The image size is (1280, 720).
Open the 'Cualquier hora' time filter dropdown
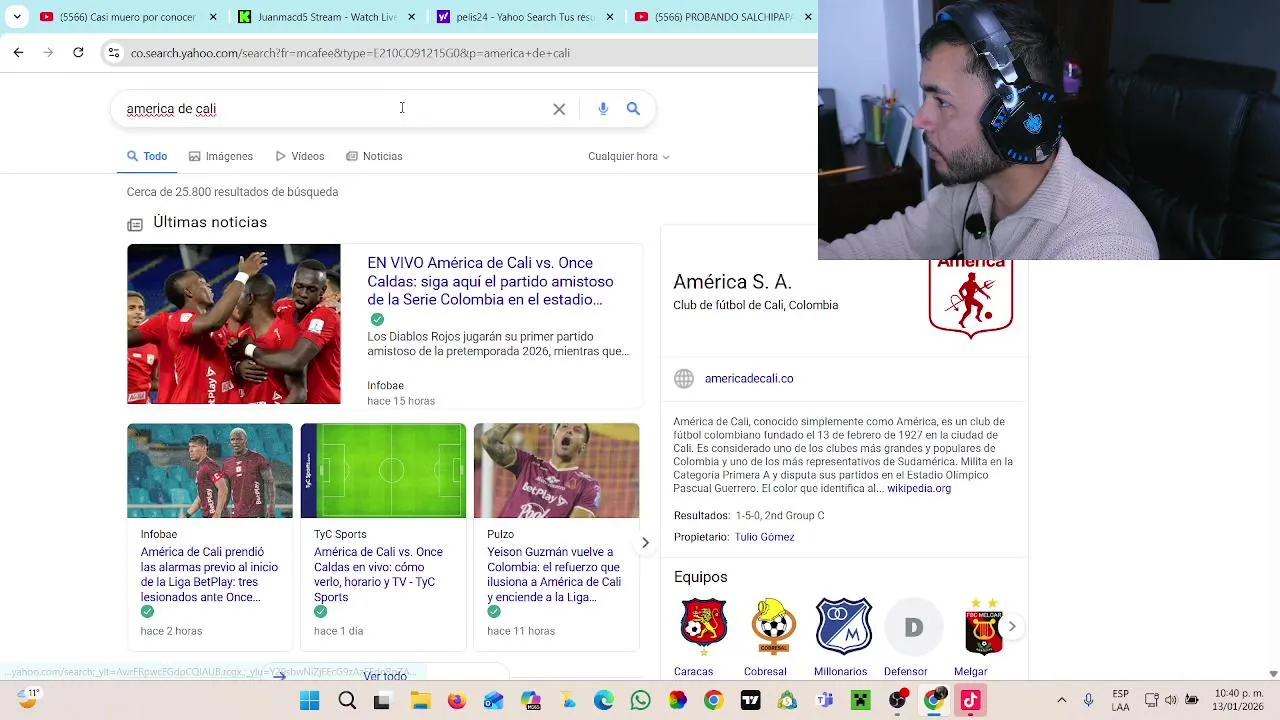tap(629, 156)
